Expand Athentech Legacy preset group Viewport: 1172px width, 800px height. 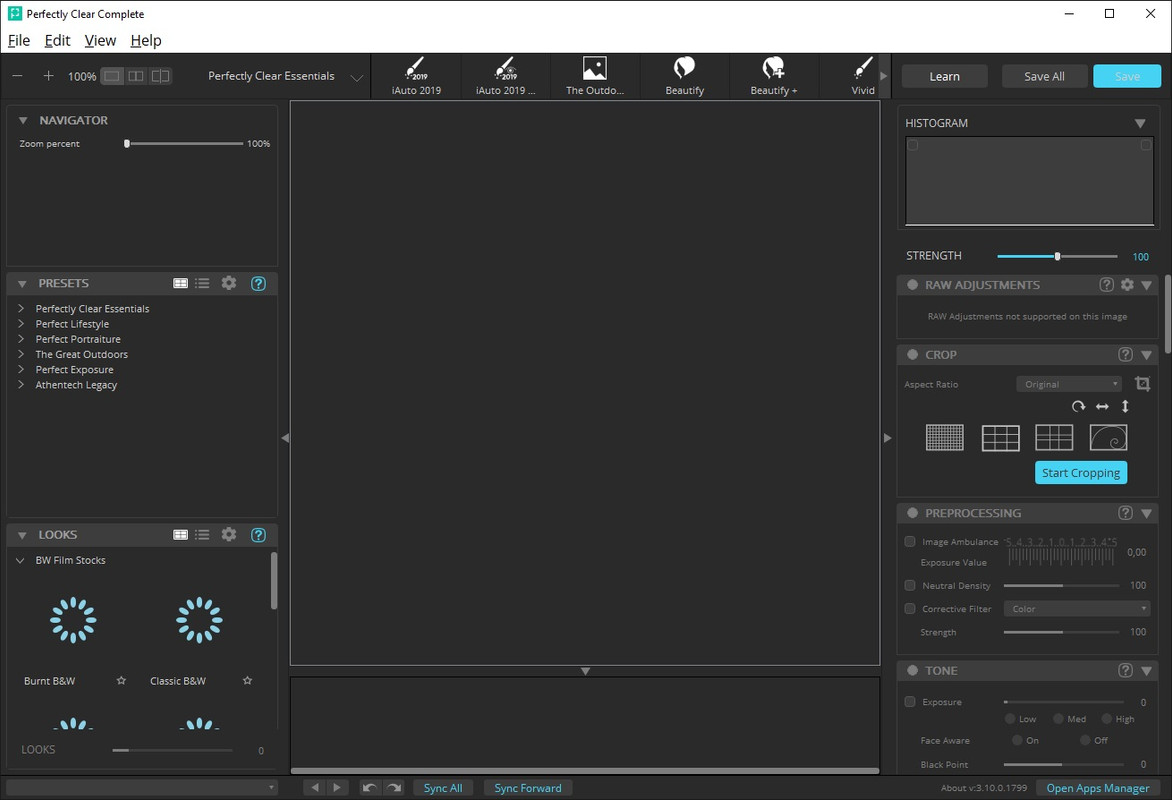point(21,385)
